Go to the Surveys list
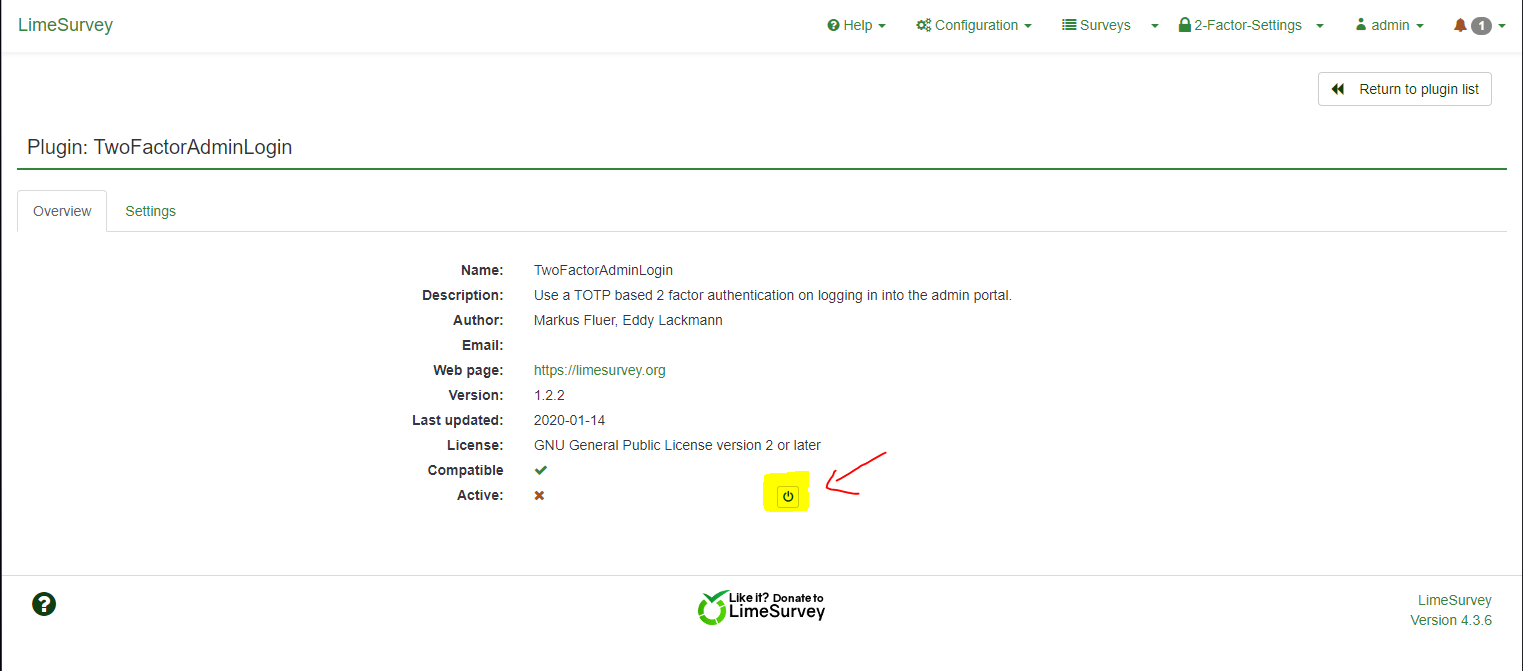This screenshot has height=671, width=1523. click(1096, 25)
